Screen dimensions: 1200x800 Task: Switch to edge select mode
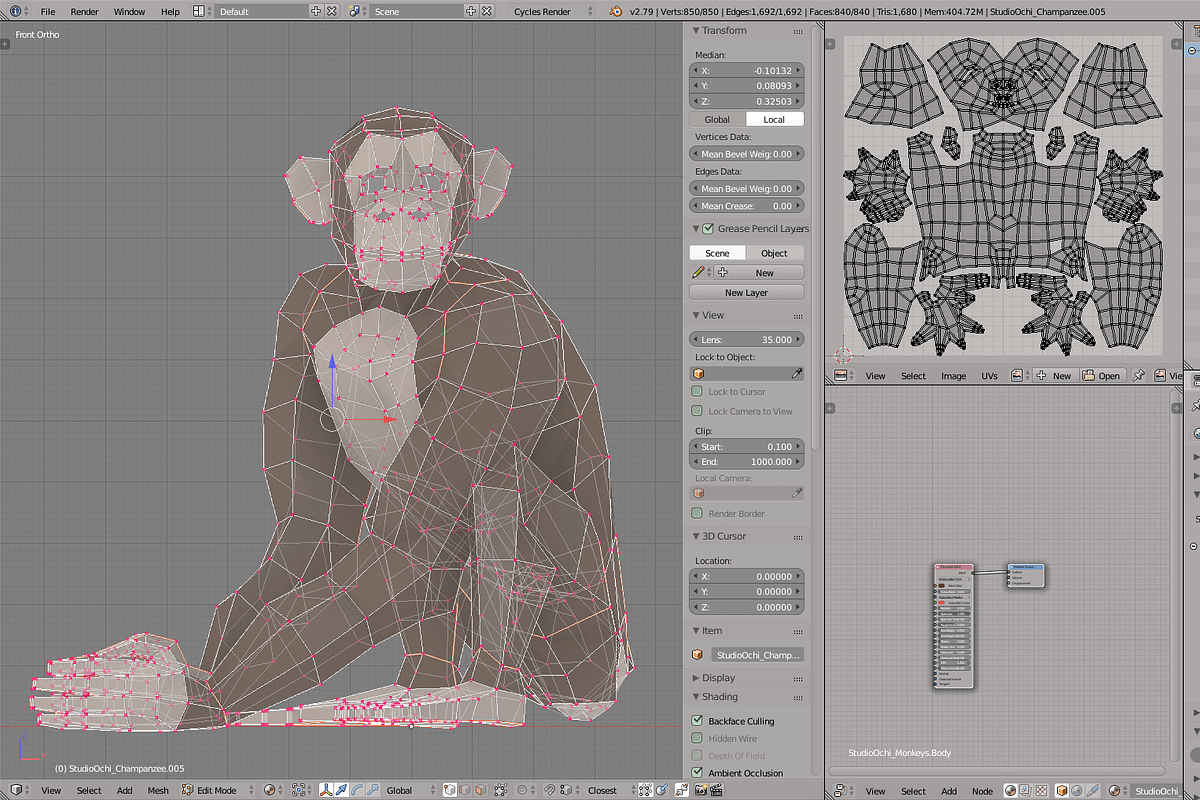465,790
